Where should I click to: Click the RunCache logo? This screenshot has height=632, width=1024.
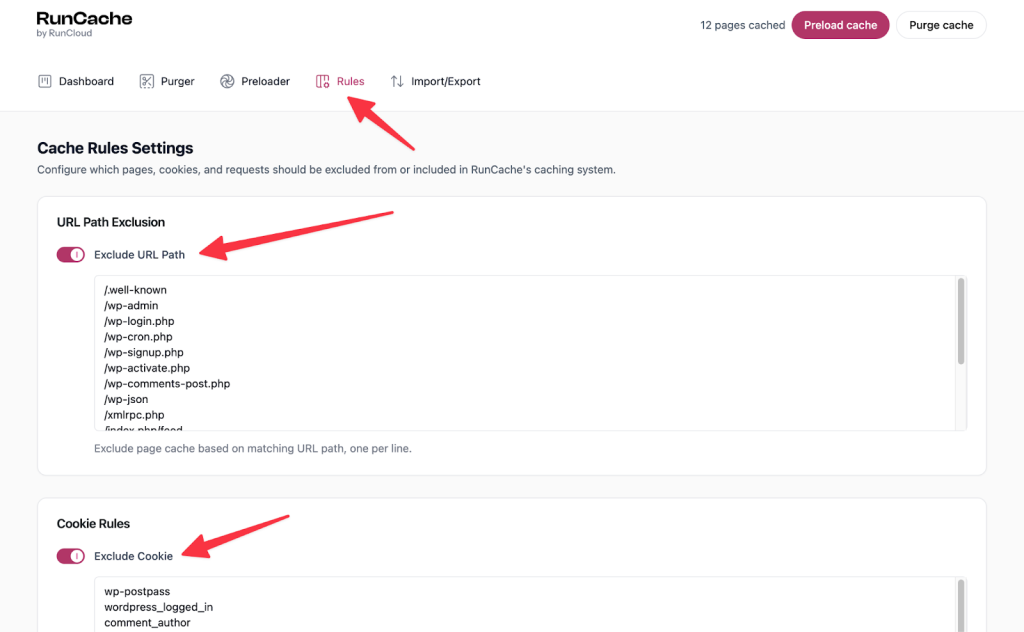coord(84,24)
